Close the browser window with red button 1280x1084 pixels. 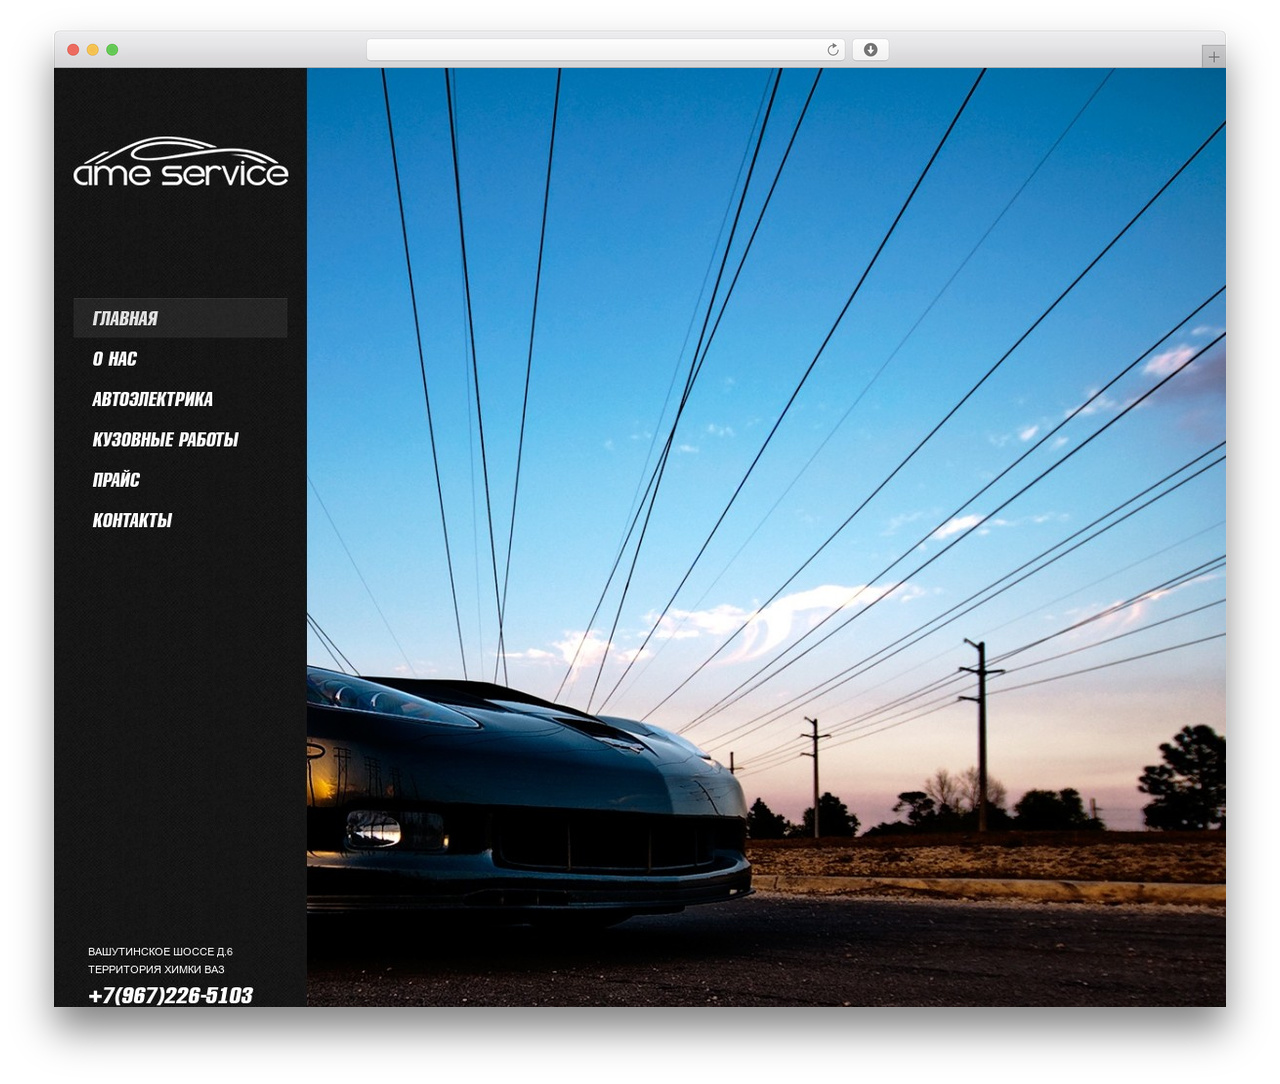tap(73, 50)
